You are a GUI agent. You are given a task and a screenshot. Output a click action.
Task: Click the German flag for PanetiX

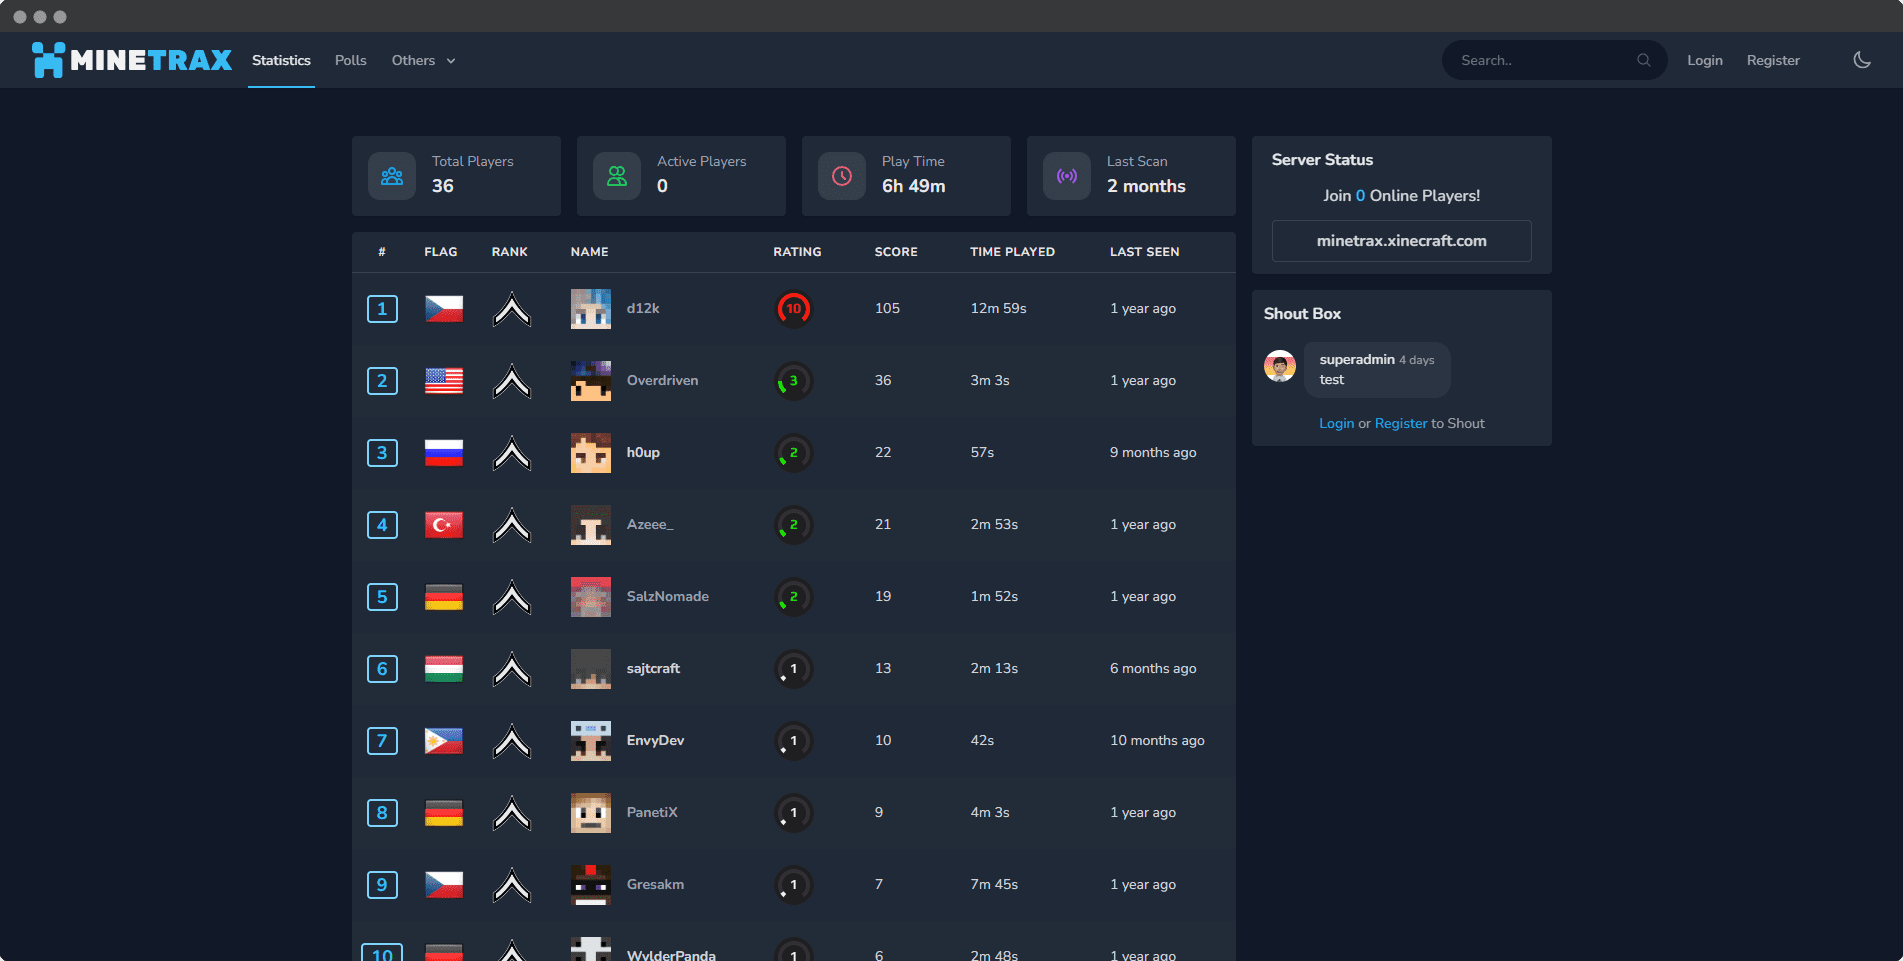tap(444, 813)
